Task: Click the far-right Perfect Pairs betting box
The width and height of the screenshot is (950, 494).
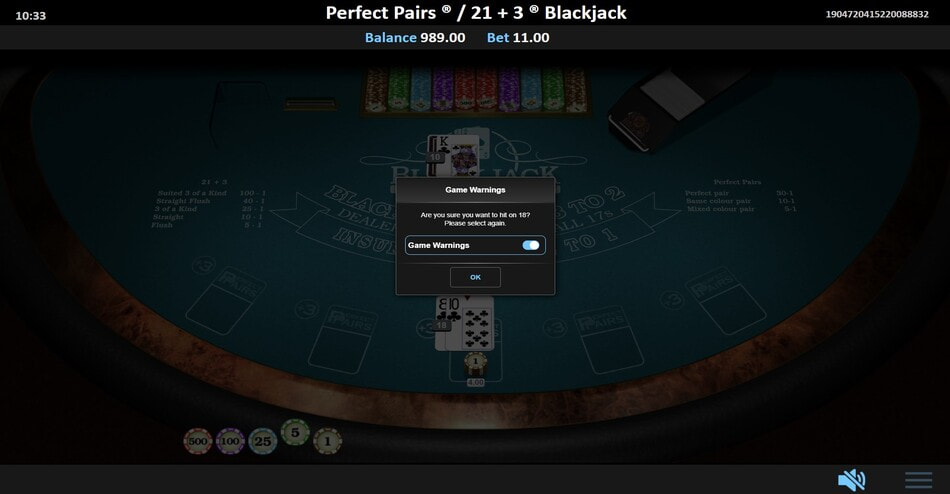Action: pyautogui.click(x=726, y=301)
